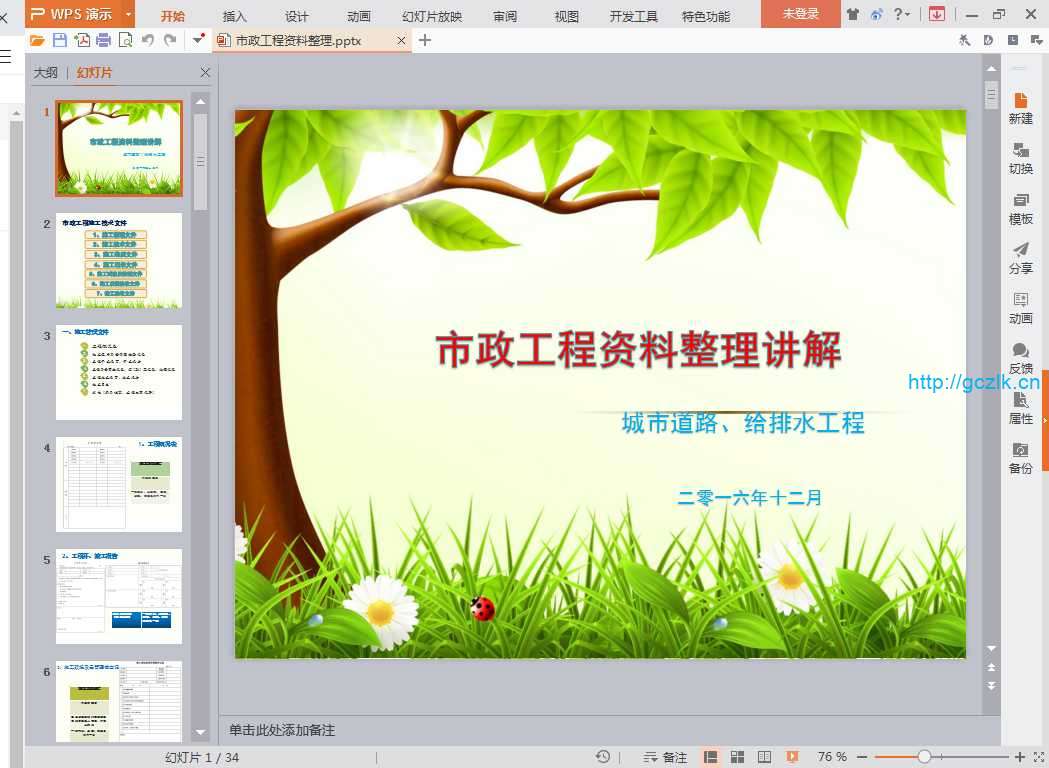Click the 分享 (Share) sidebar icon
The image size is (1049, 768).
1020,258
